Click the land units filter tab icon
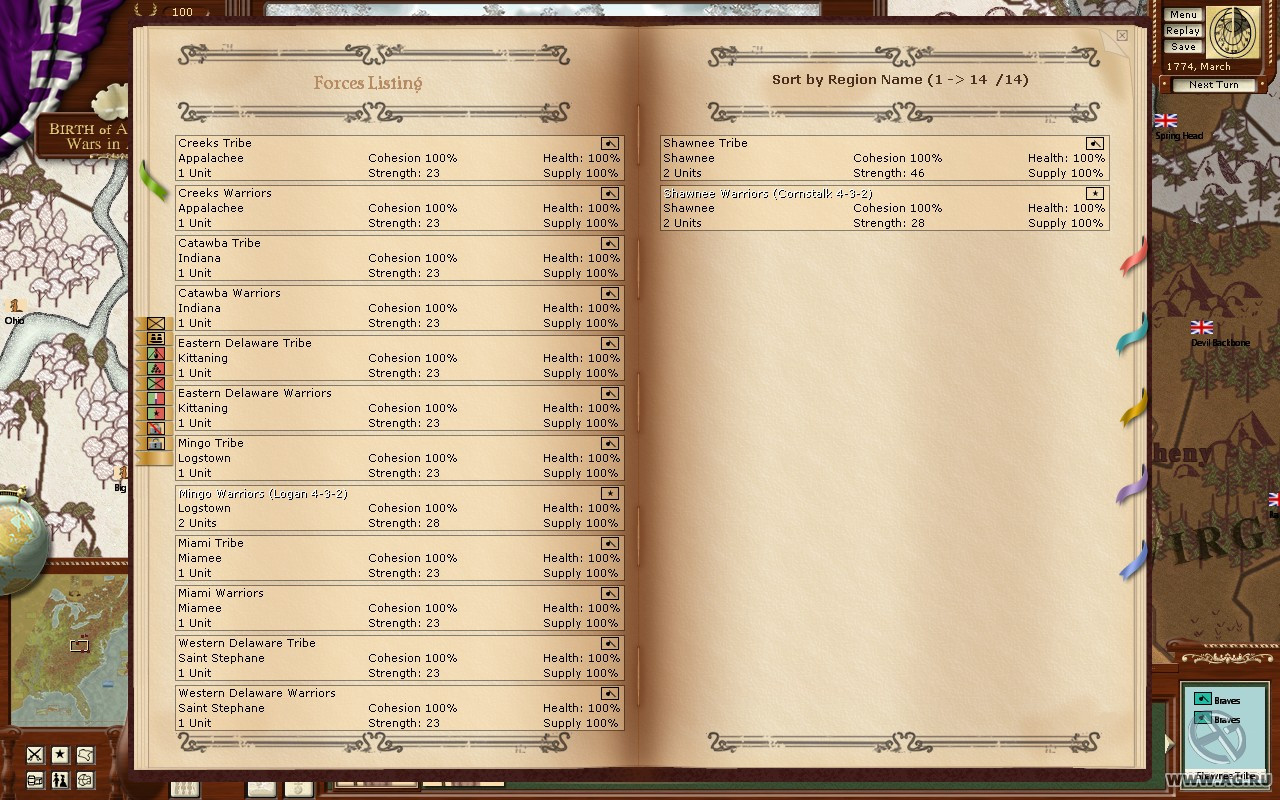Image resolution: width=1280 pixels, height=800 pixels. pos(156,323)
